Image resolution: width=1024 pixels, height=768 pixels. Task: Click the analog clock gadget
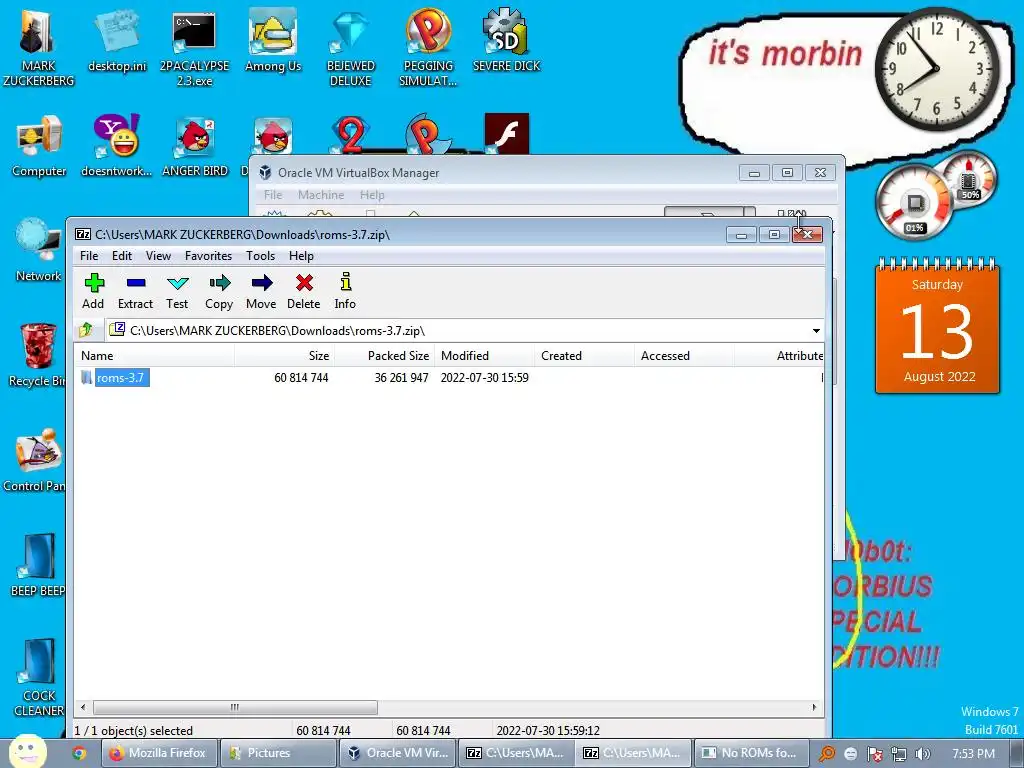[937, 69]
